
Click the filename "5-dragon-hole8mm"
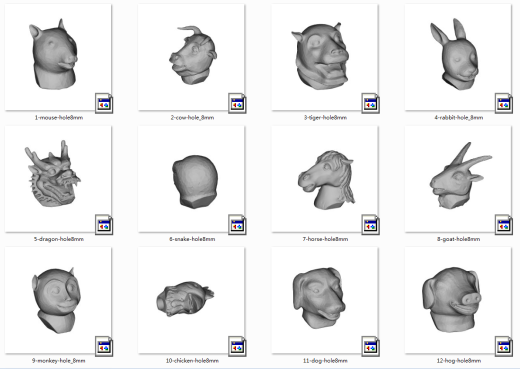pyautogui.click(x=59, y=239)
